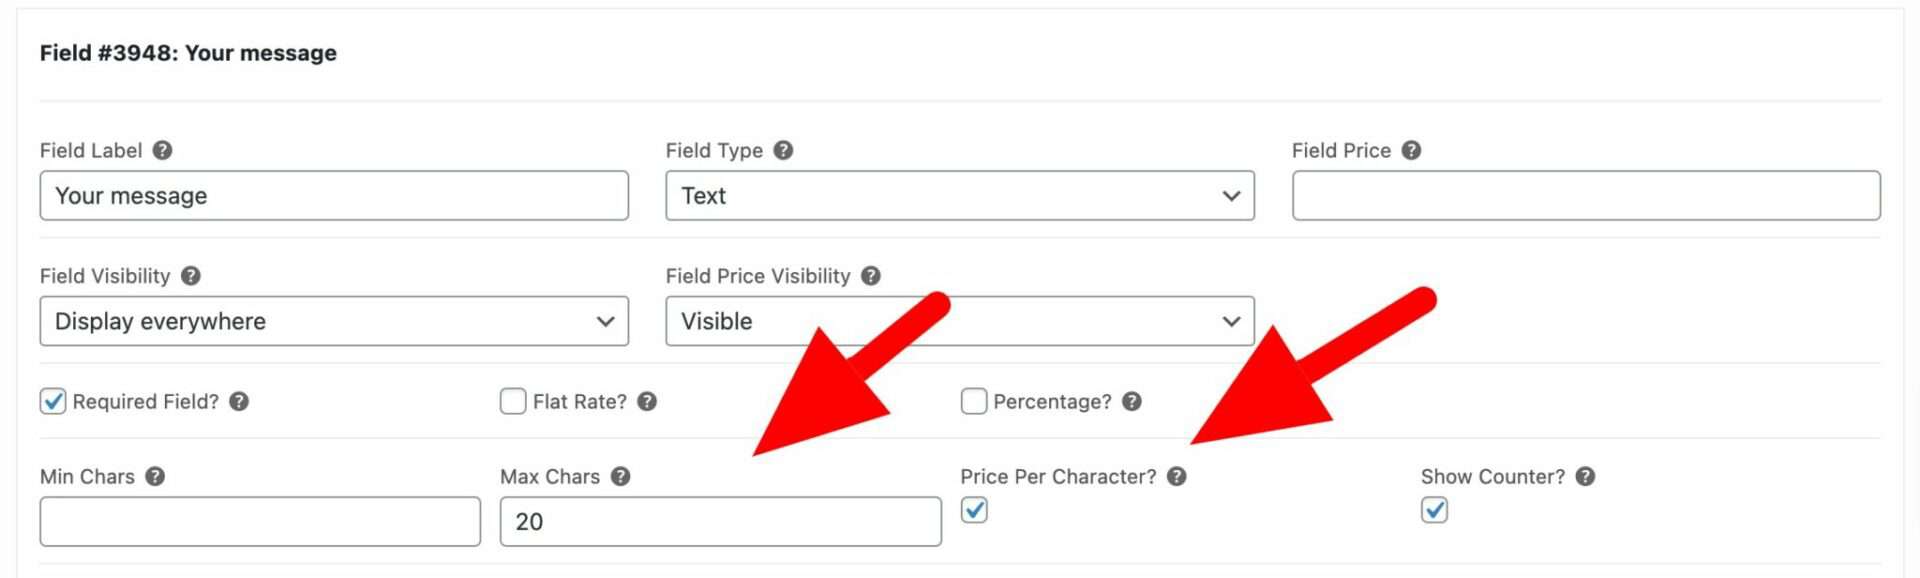Click Field Price Visibility help icon
The image size is (1920, 578).
click(871, 276)
